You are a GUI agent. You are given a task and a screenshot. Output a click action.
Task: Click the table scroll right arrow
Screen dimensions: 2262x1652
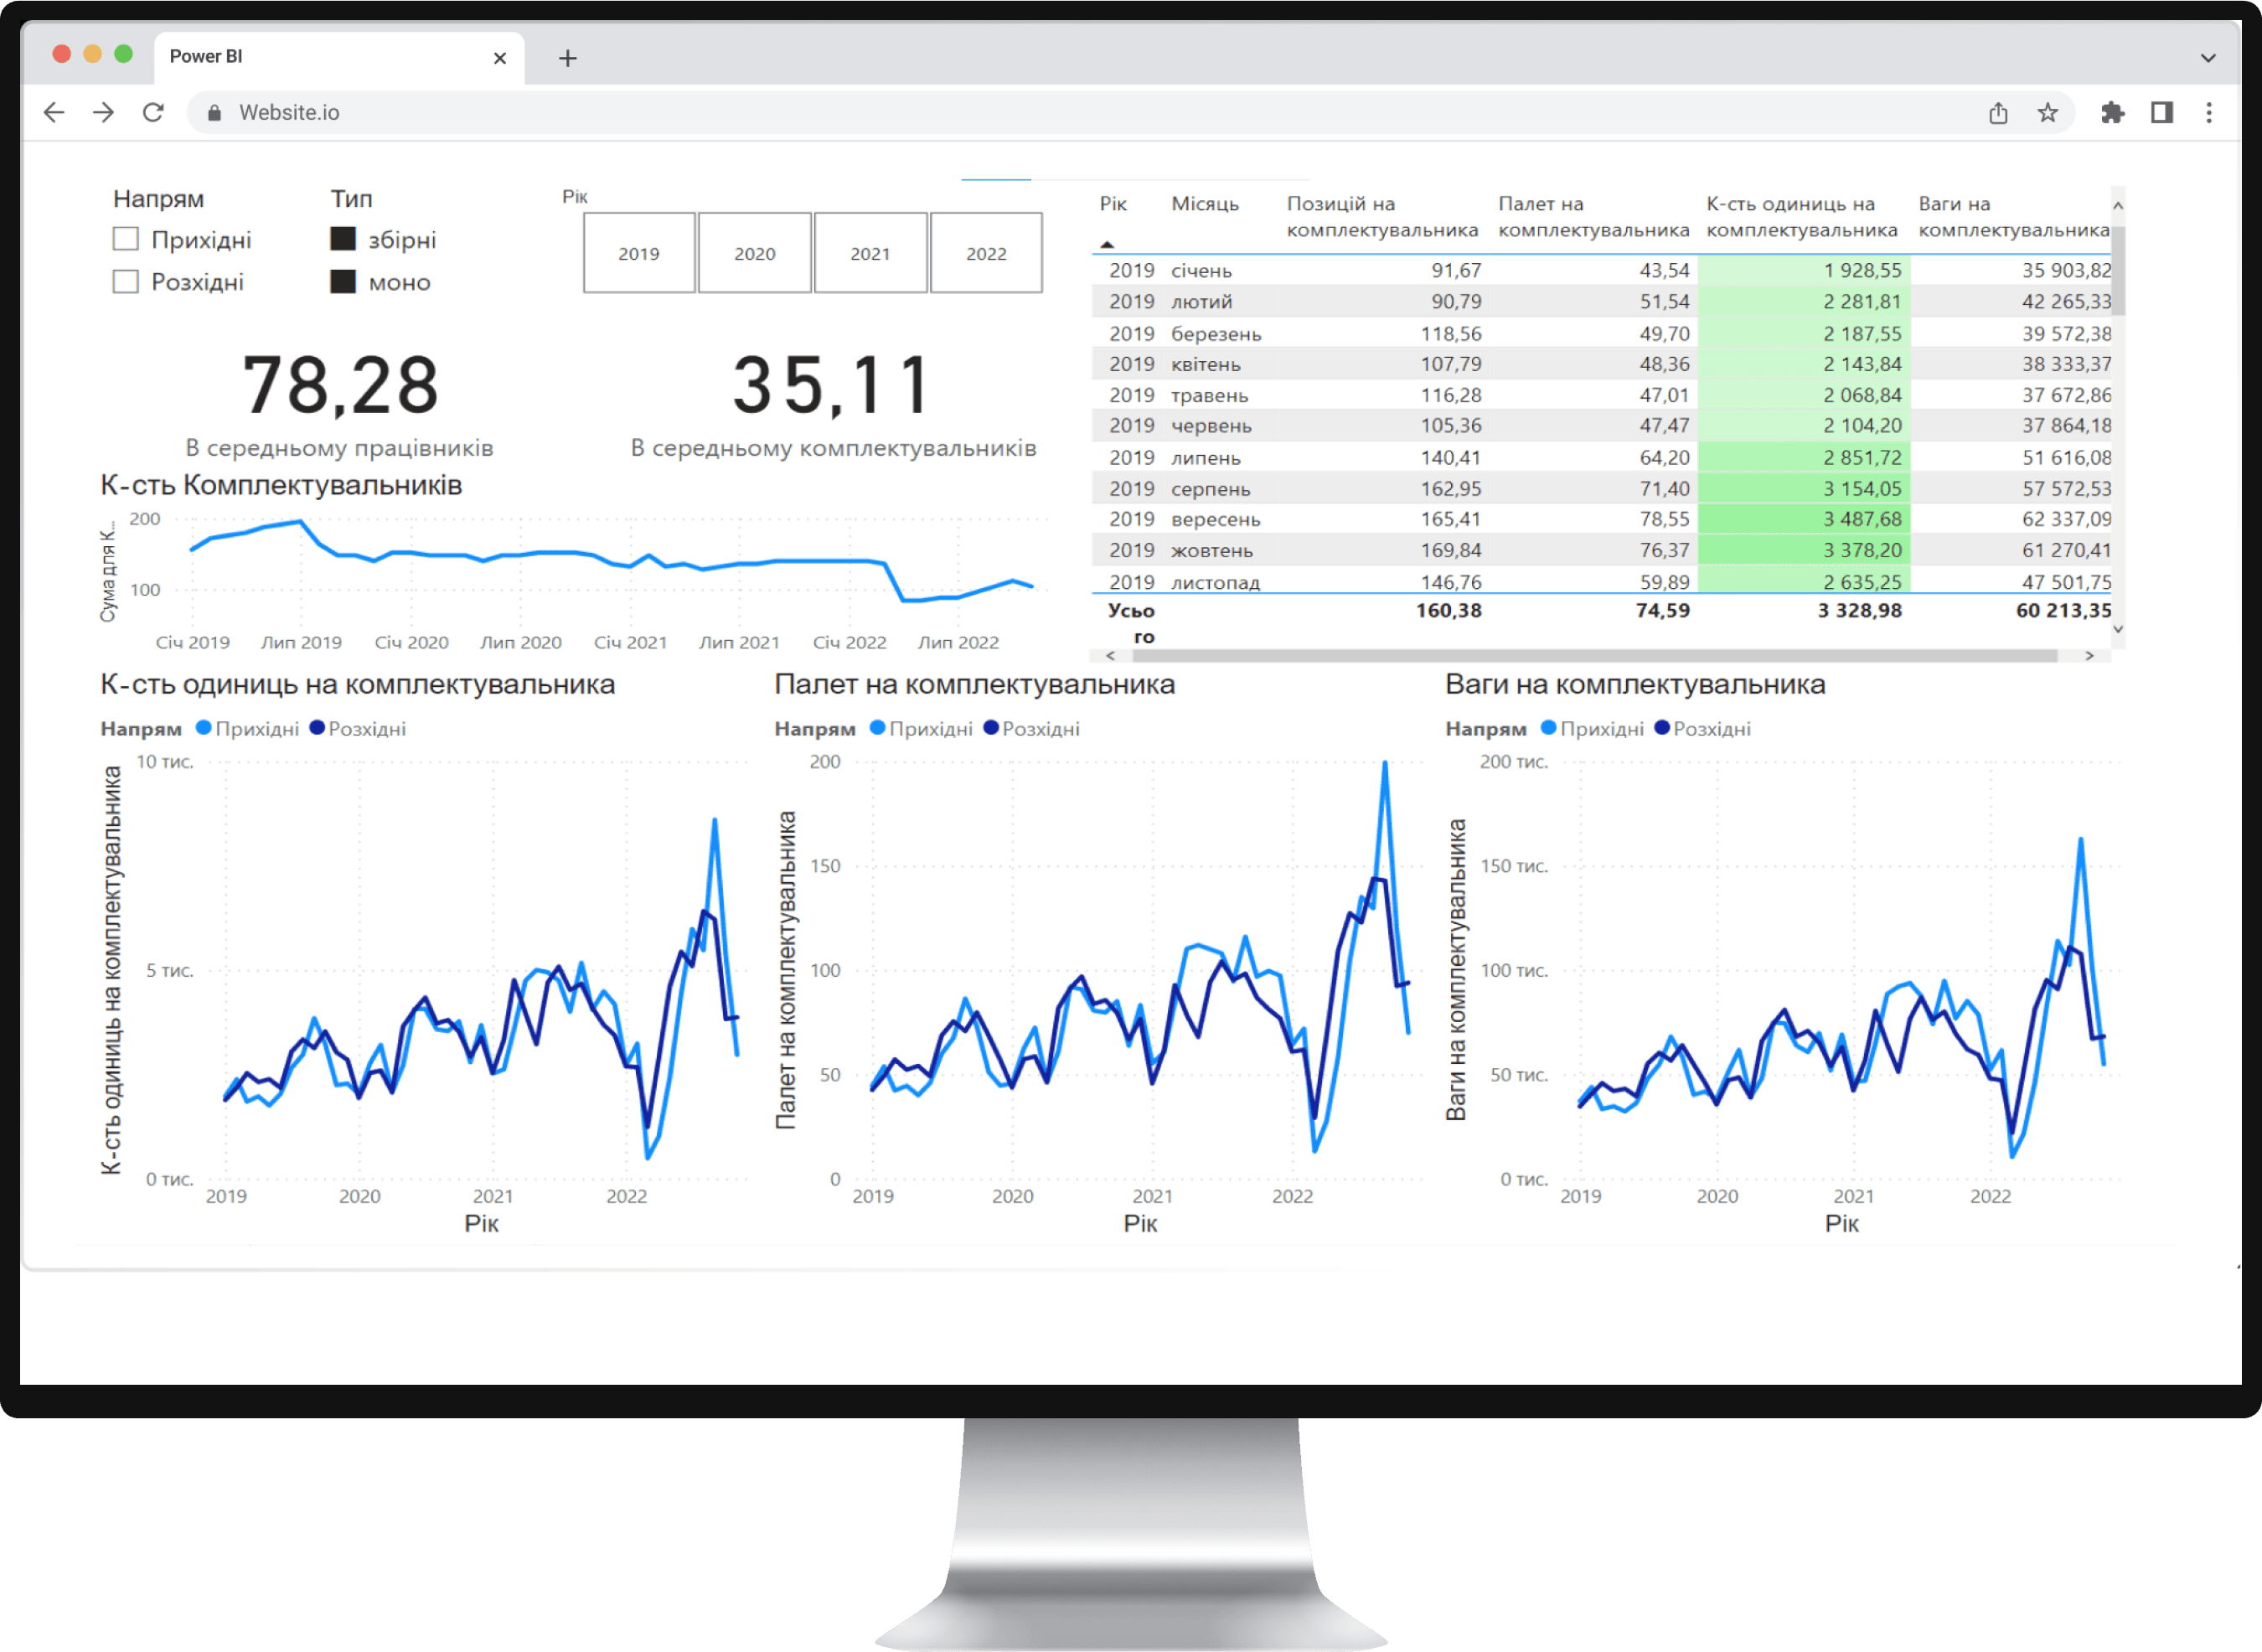tap(2089, 656)
